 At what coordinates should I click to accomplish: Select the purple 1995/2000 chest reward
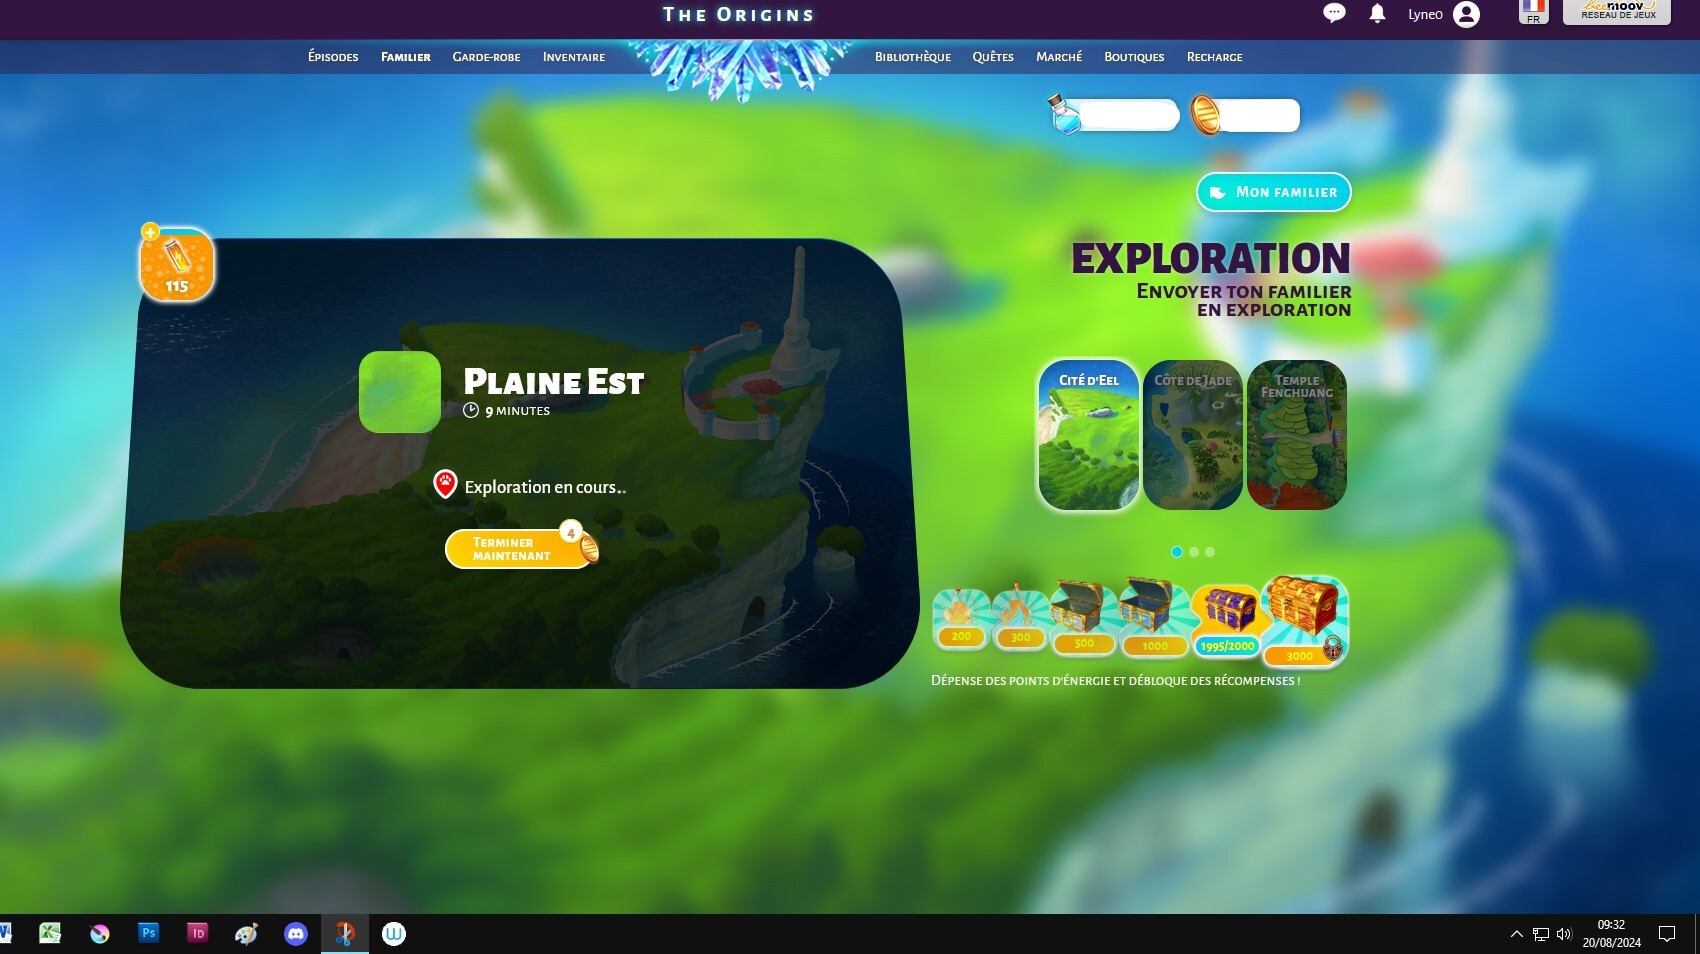coord(1227,620)
